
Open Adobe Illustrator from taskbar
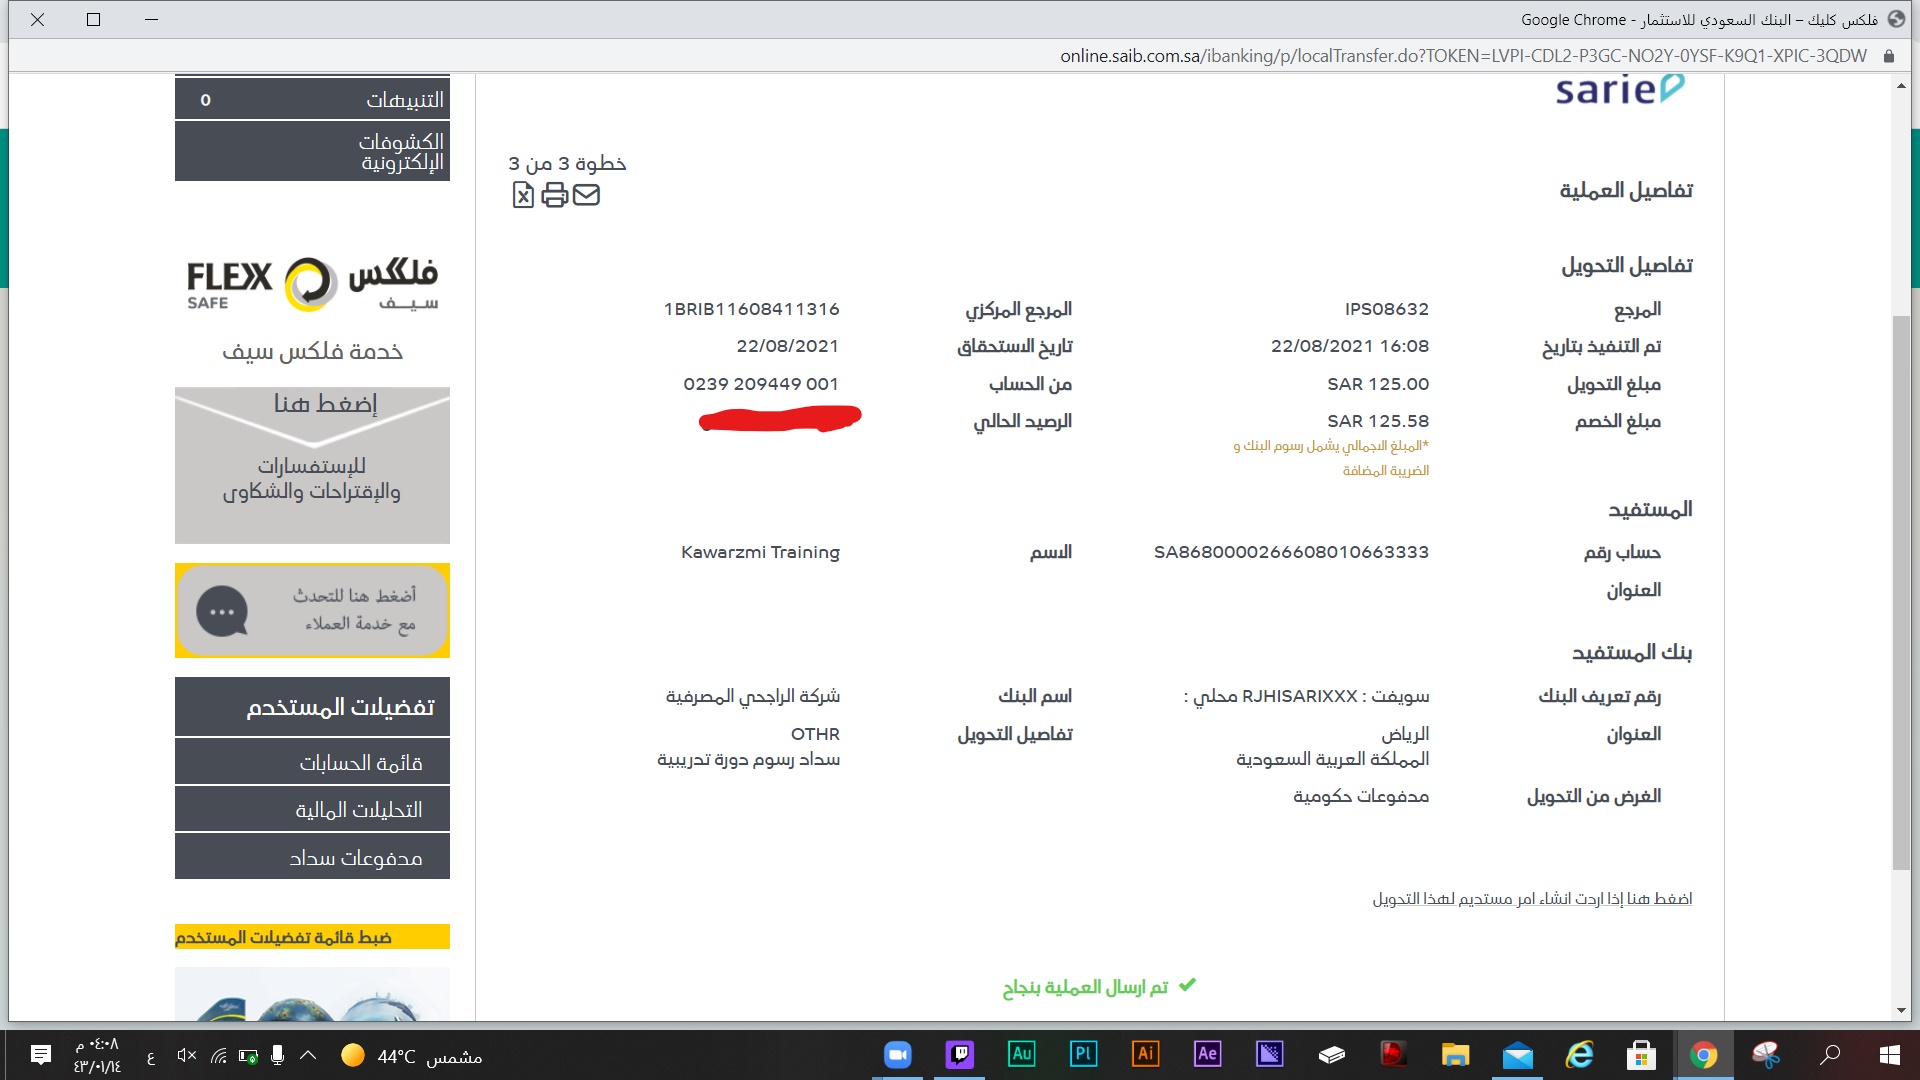coord(1145,1054)
